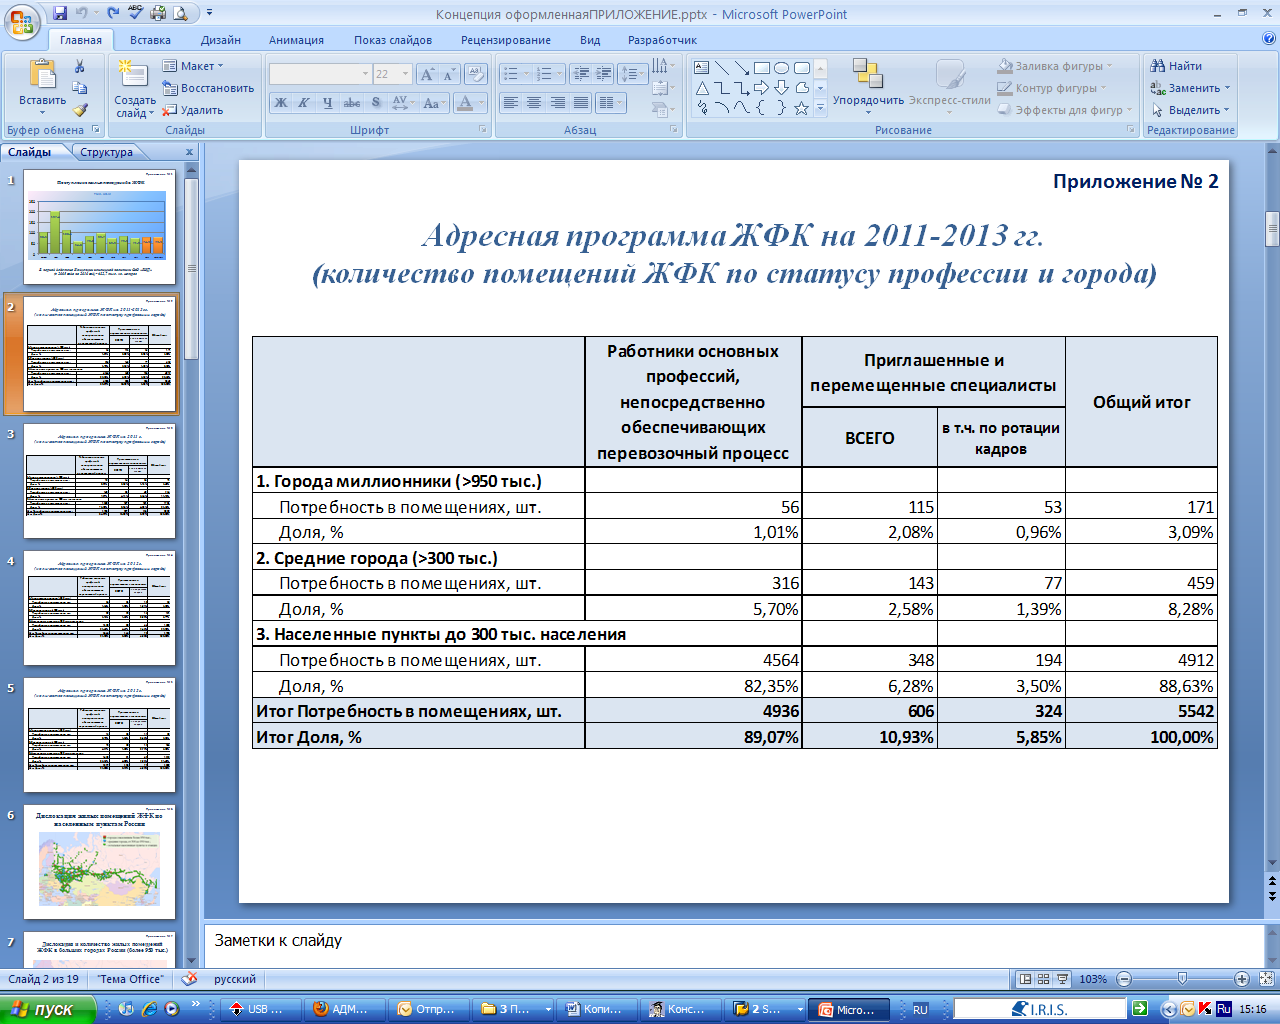Screen dimensions: 1280x1024
Task: Open the Макет layout dropdown
Action: pyautogui.click(x=194, y=66)
